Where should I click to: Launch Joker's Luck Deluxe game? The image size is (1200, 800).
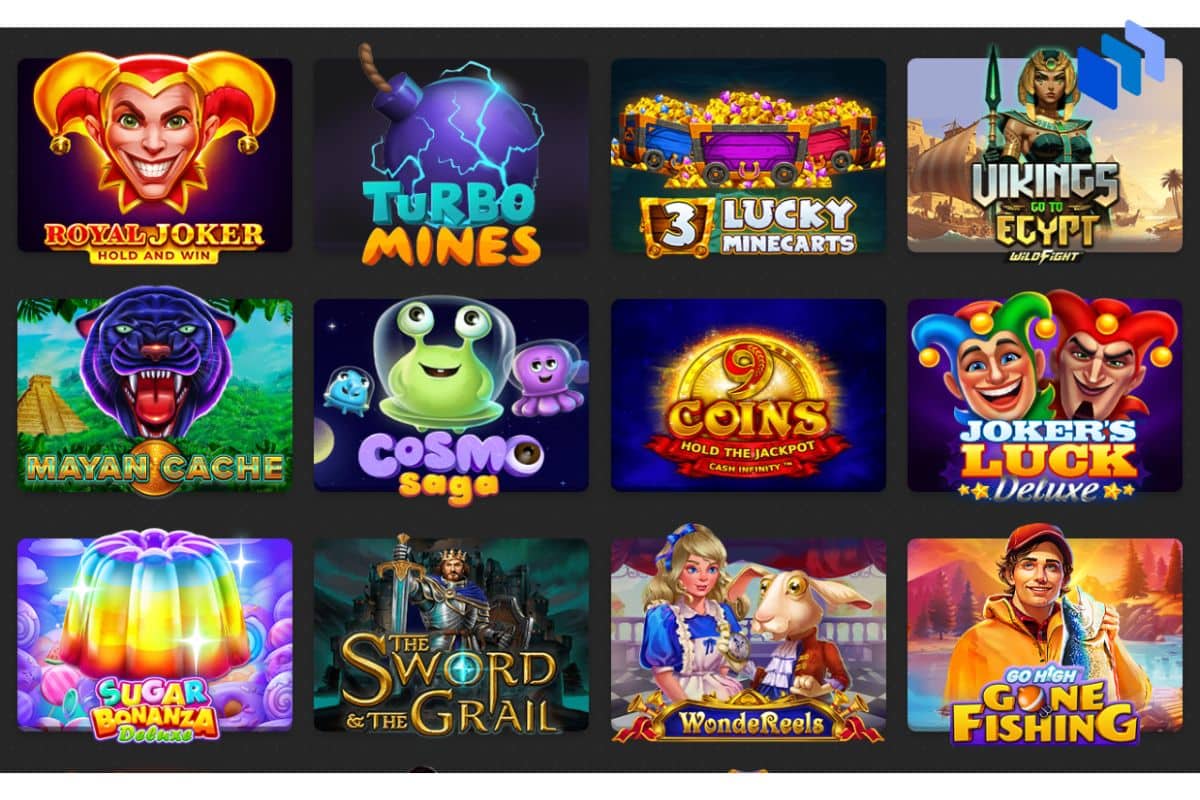(1044, 395)
